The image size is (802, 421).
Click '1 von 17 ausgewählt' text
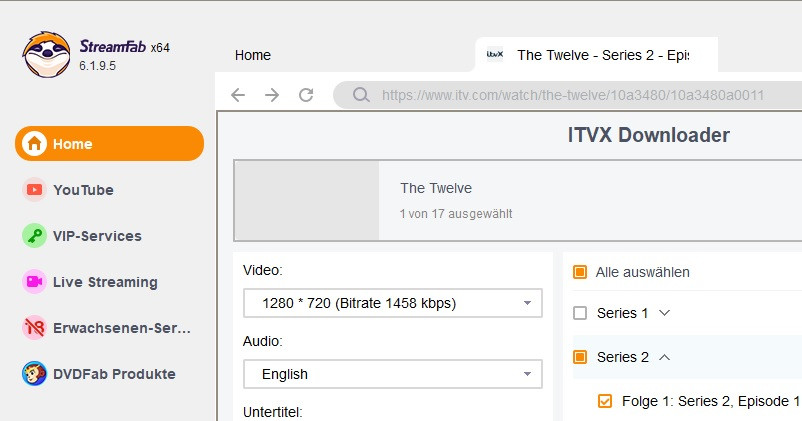coord(456,214)
